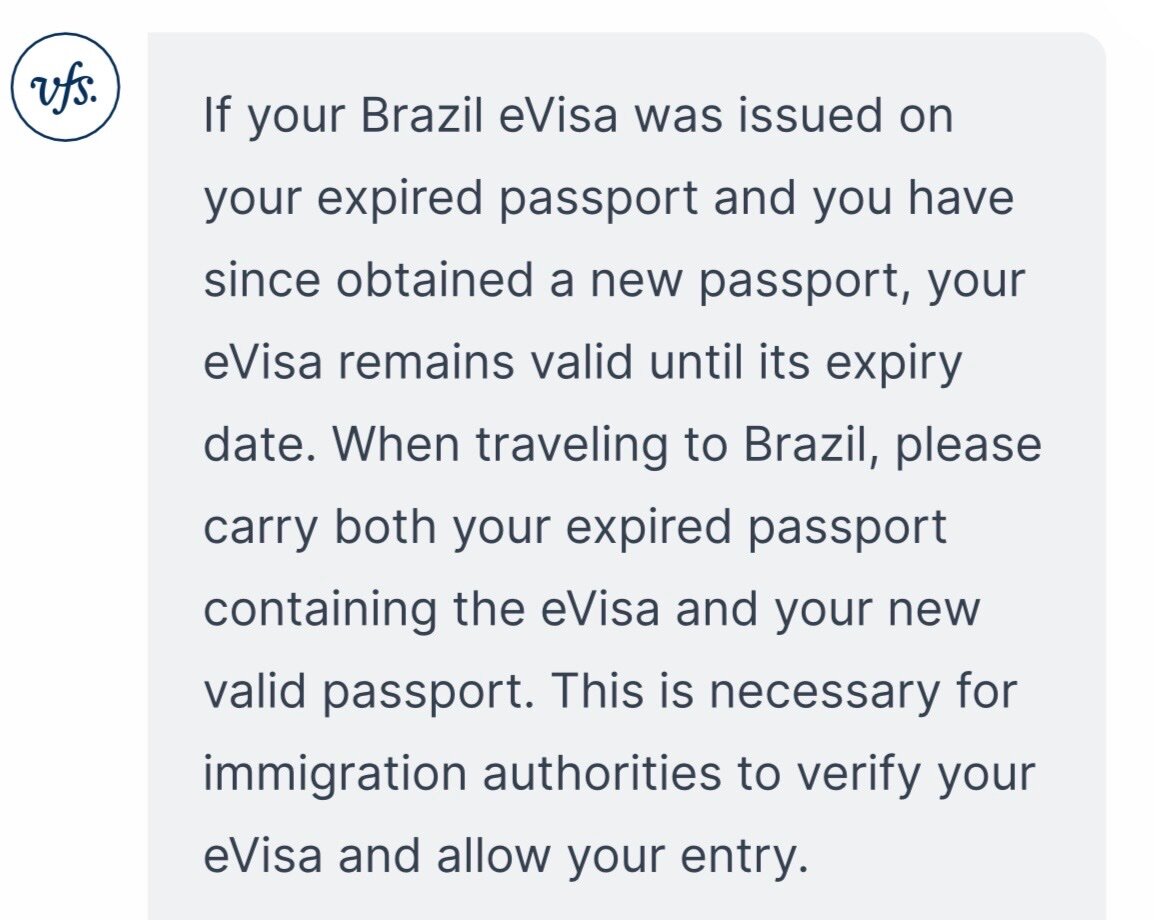The width and height of the screenshot is (1154, 920).
Task: Click the word "please" in the message
Action: tap(968, 443)
